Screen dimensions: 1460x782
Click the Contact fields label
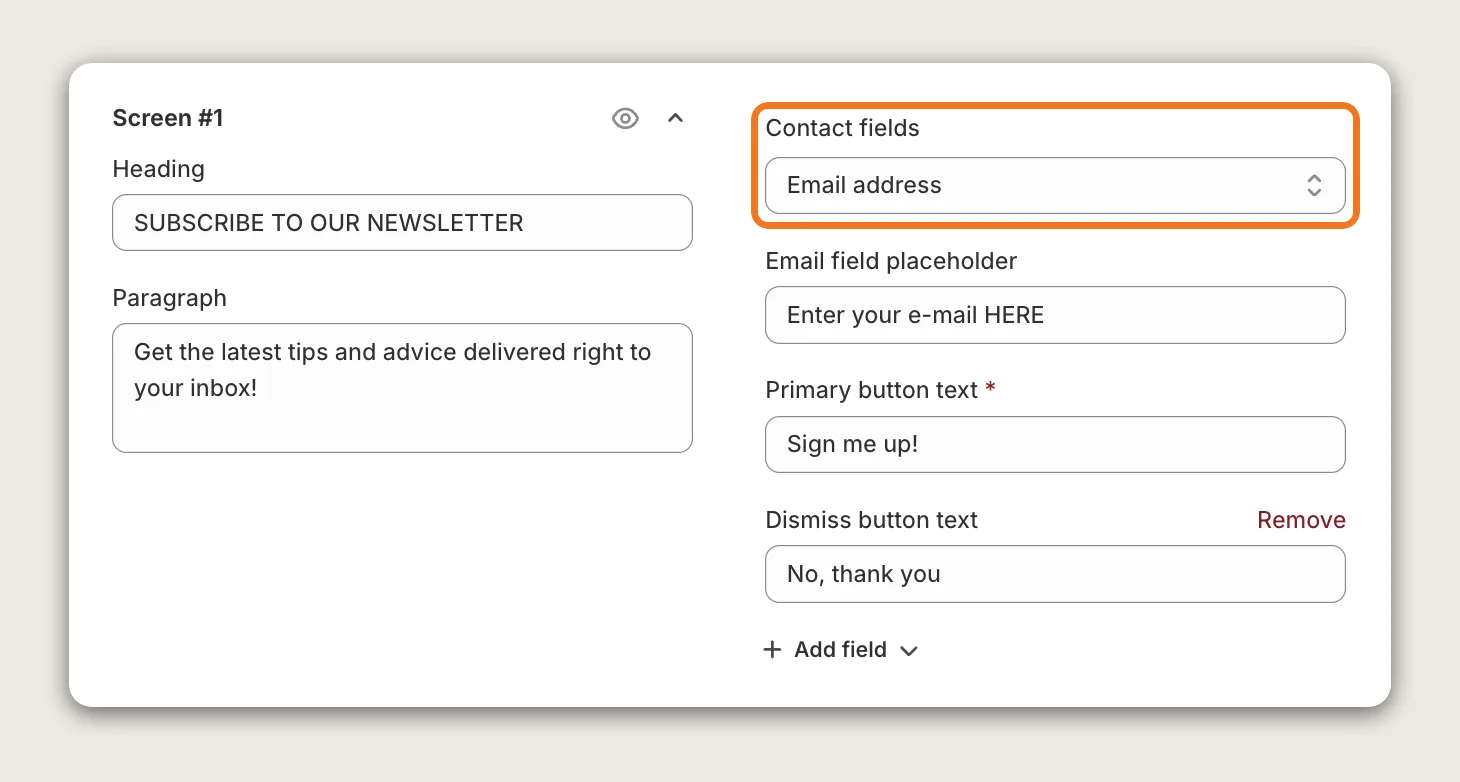(x=842, y=128)
